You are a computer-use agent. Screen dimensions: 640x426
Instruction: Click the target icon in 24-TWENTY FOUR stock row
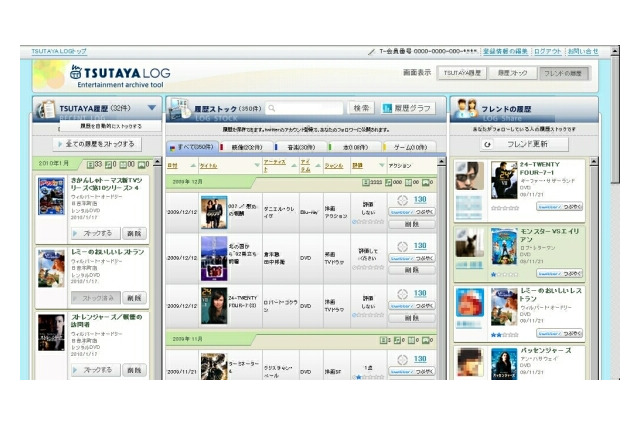[402, 294]
